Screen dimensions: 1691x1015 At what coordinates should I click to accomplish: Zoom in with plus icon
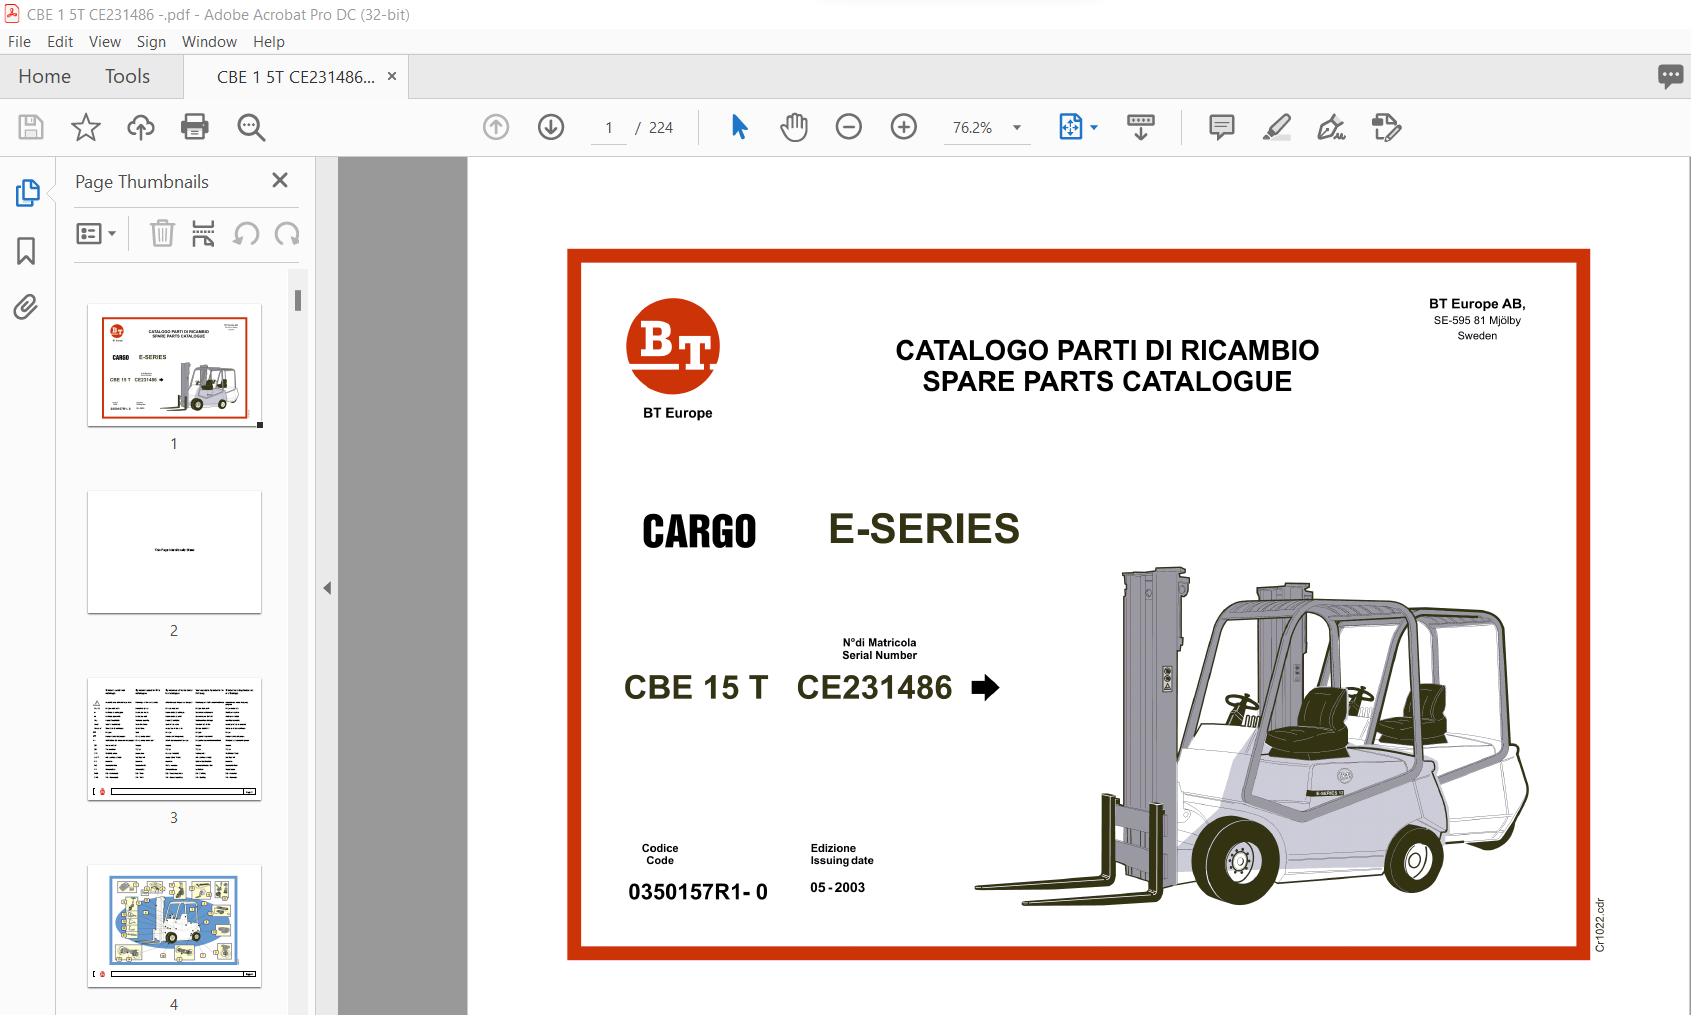pos(904,127)
